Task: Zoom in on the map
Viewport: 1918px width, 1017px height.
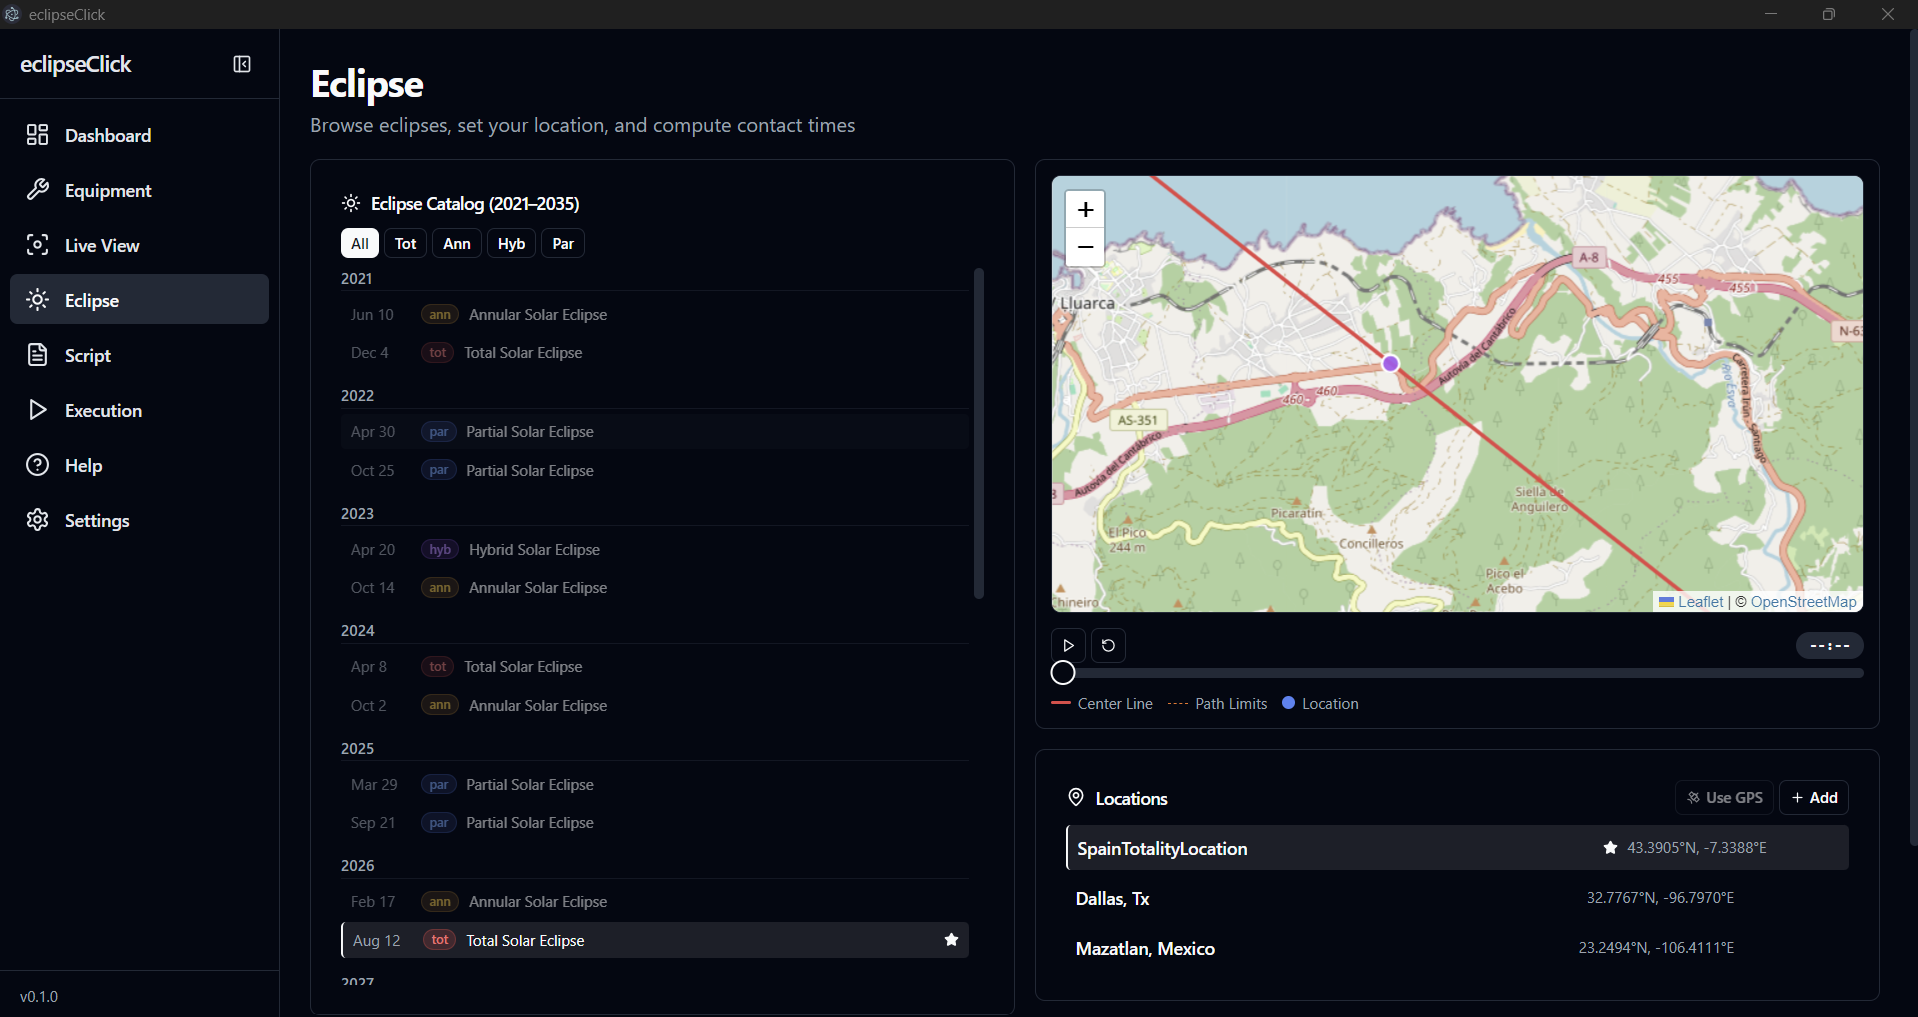Action: coord(1085,210)
